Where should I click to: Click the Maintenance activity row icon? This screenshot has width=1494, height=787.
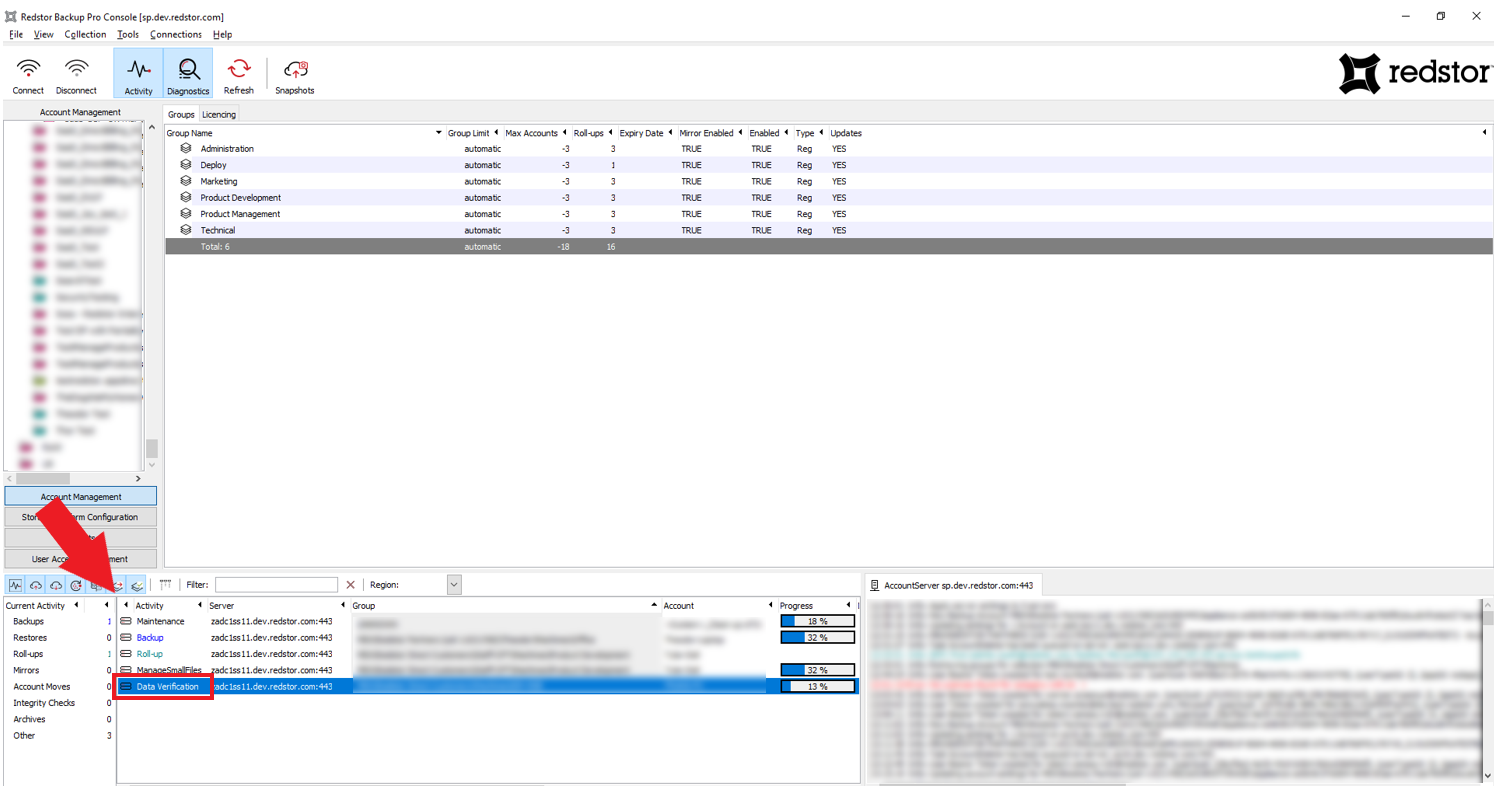coord(126,621)
